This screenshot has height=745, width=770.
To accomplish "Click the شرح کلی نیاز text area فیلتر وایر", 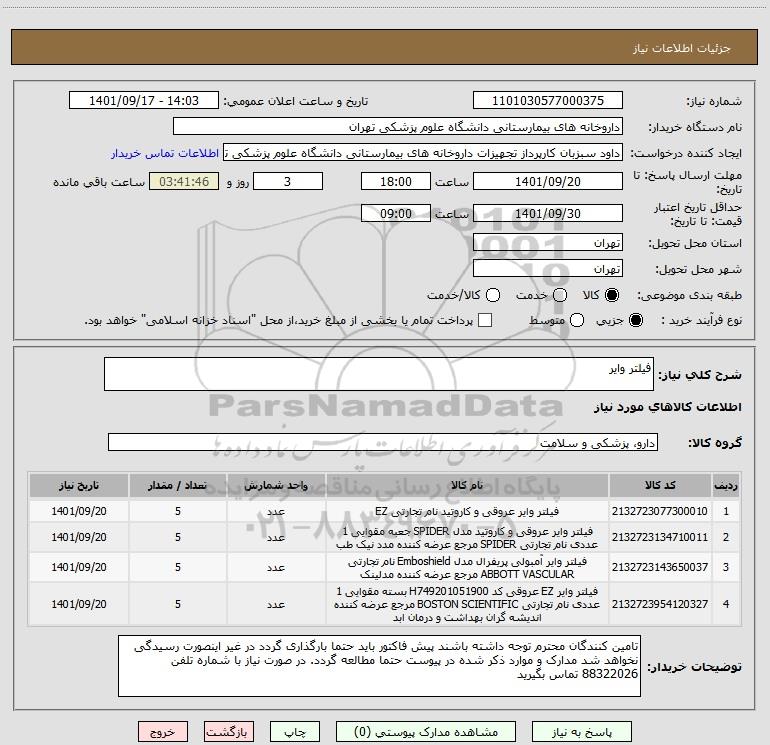I will (379, 374).
